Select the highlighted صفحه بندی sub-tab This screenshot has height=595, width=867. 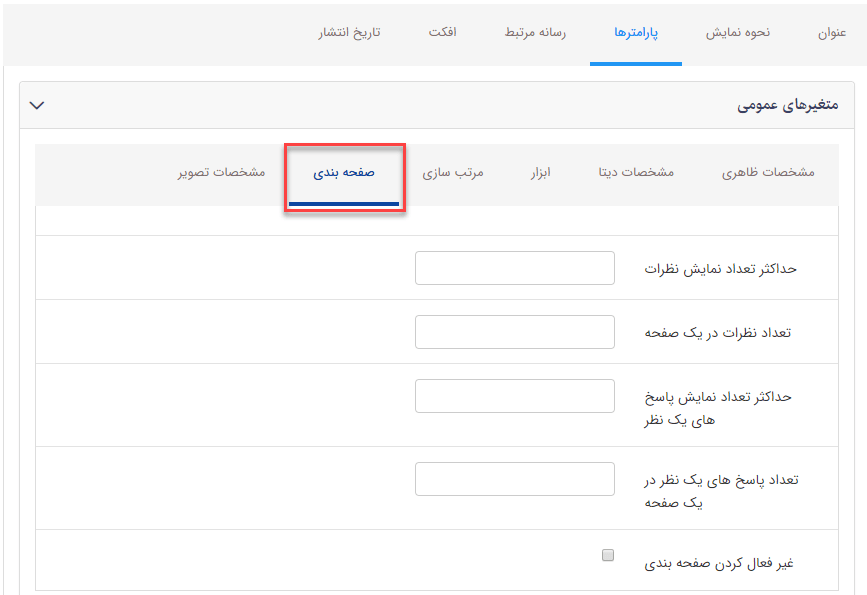point(344,172)
